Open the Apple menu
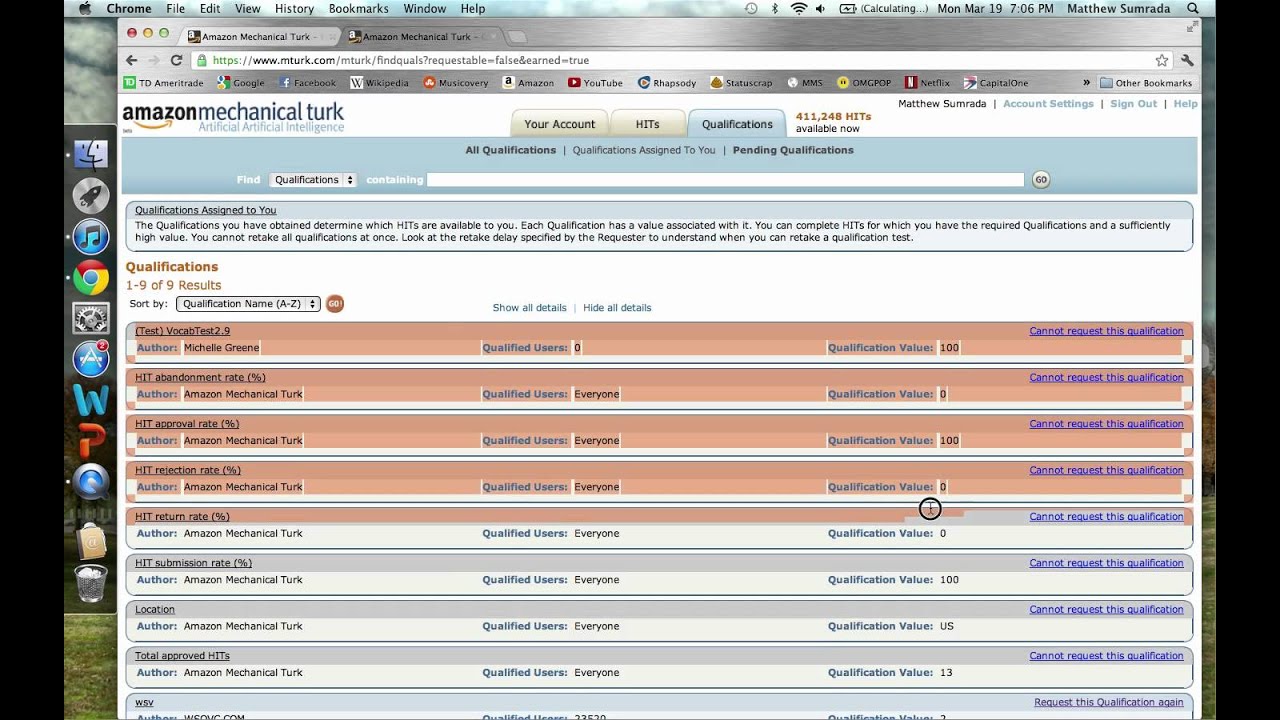Screen dimensions: 1280x720 (x=85, y=8)
